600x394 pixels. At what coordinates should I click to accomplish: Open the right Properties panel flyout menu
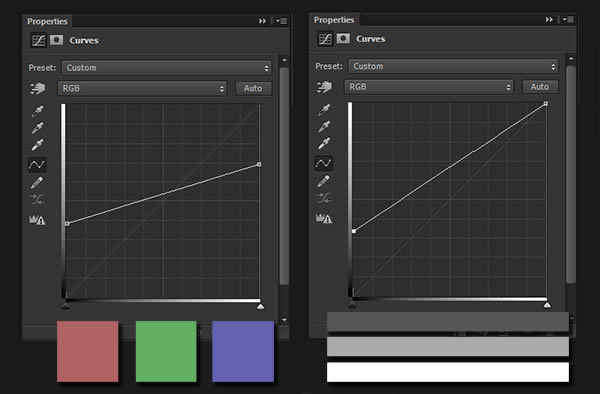[x=568, y=20]
